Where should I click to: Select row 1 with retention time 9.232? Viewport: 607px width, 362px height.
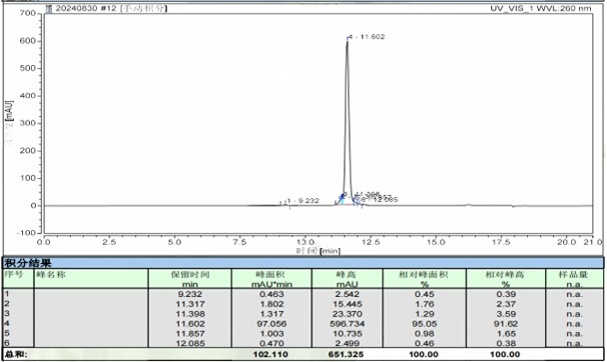[303, 294]
